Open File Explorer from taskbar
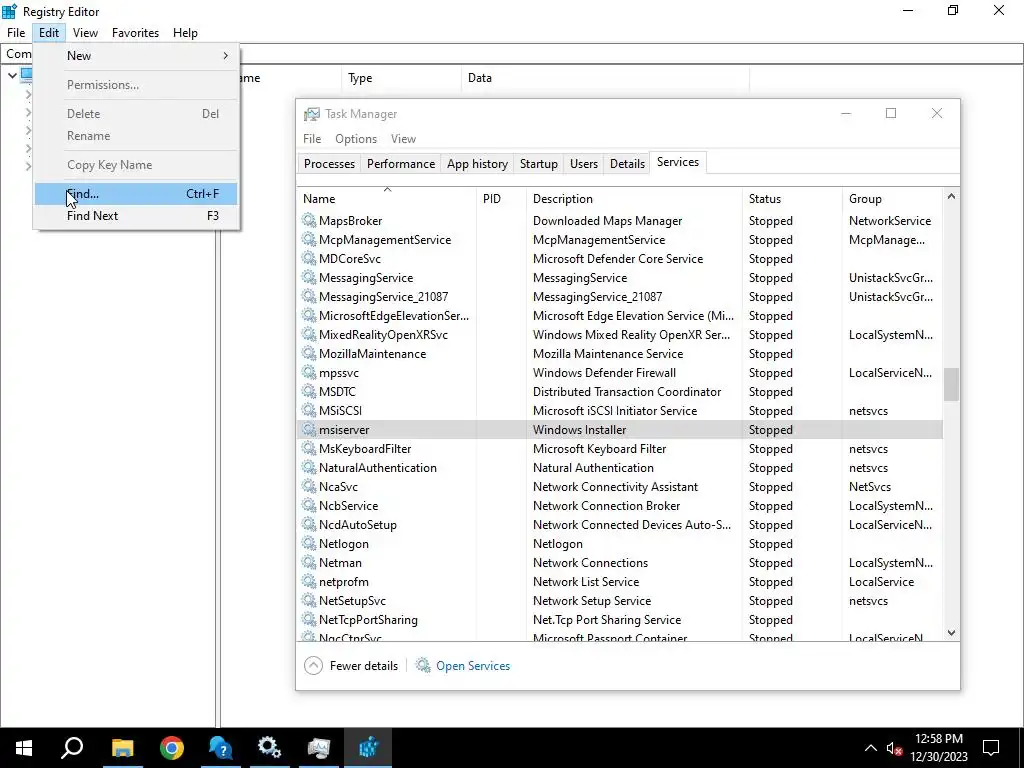The width and height of the screenshot is (1024, 768). coord(122,748)
